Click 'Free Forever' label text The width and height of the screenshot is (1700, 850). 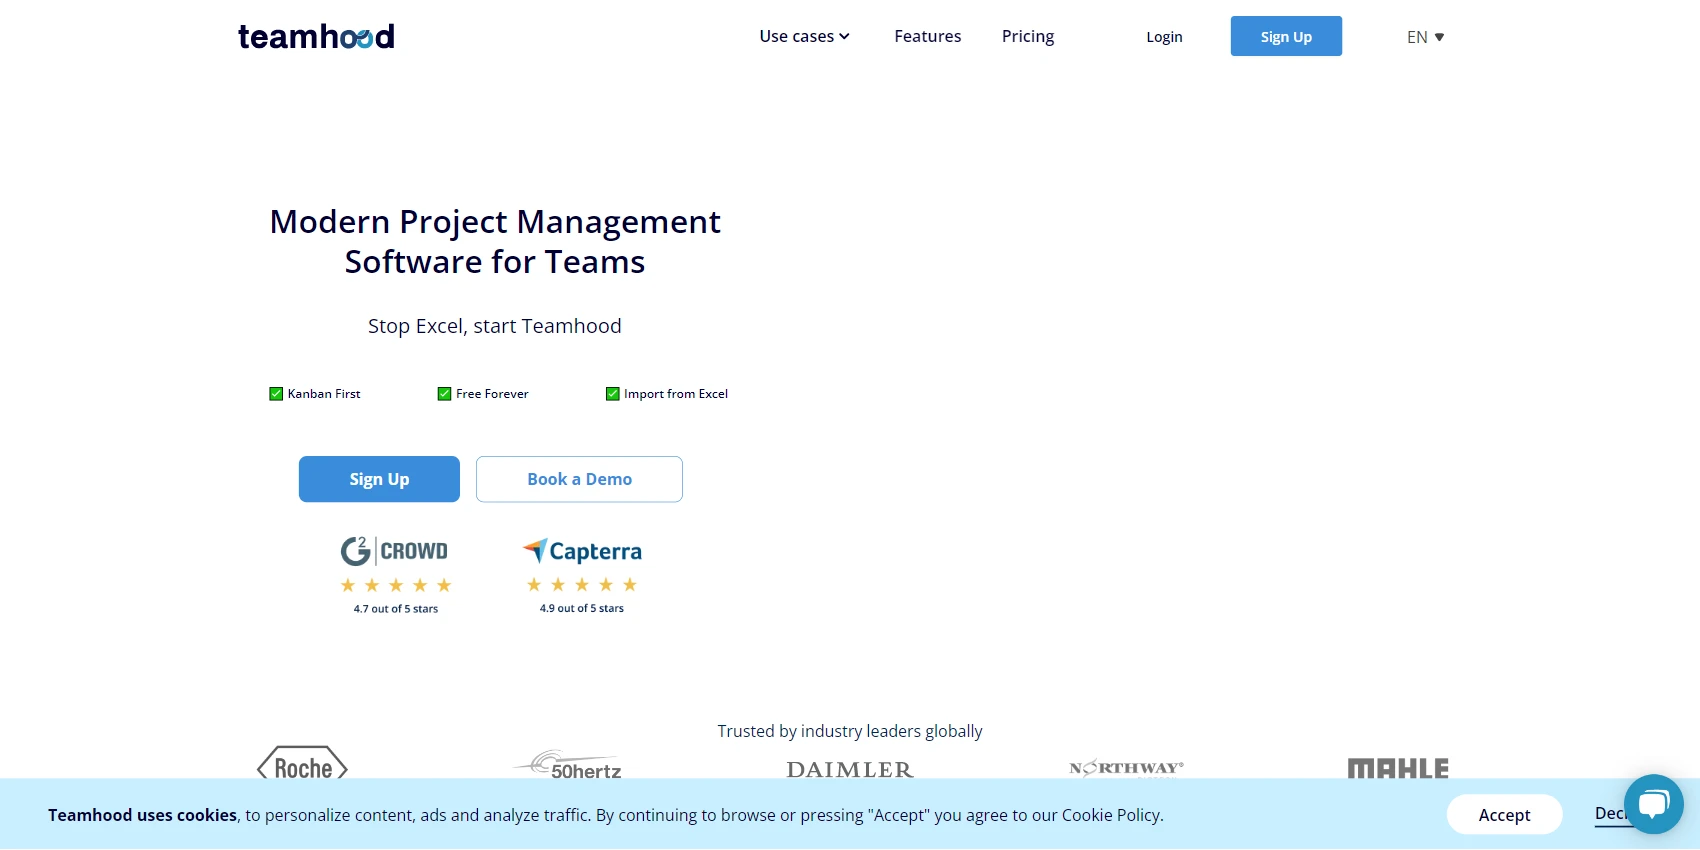492,394
